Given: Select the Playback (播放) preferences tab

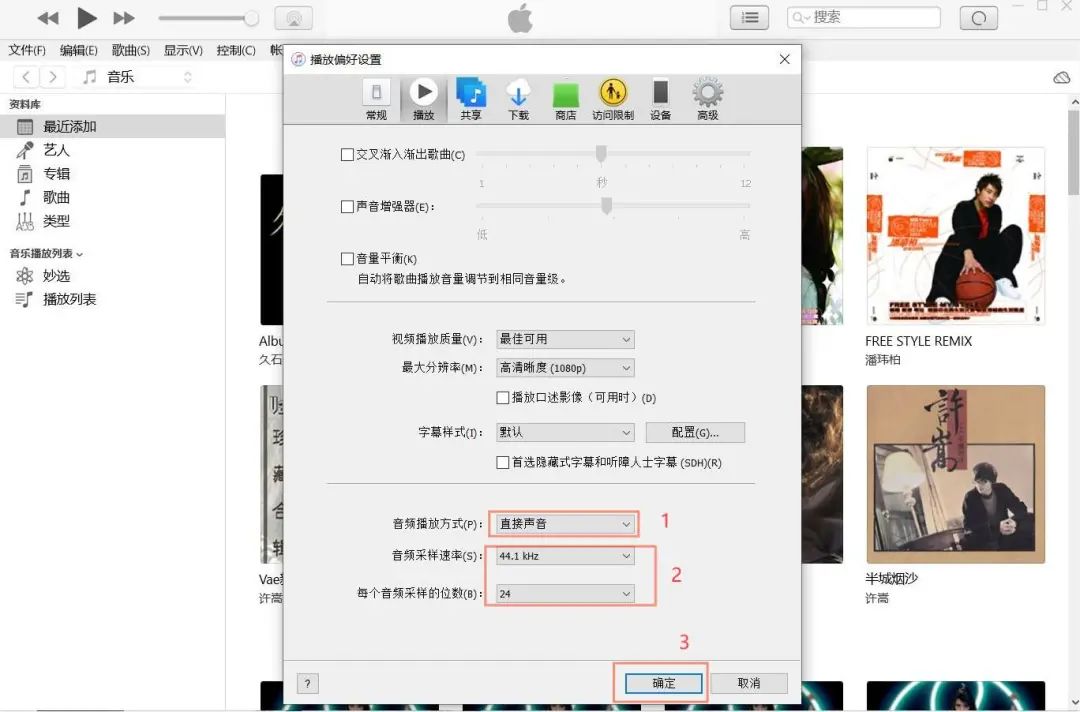Looking at the screenshot, I should pos(424,100).
